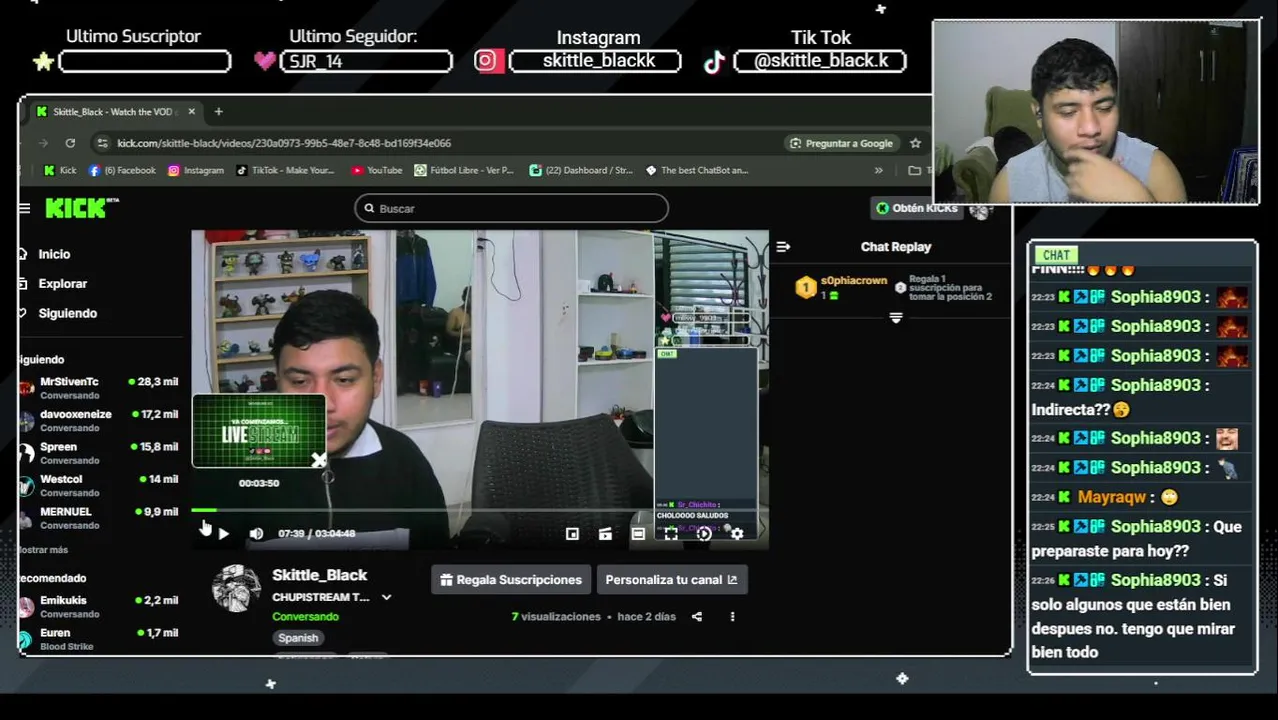Screen dimensions: 1278x720
Task: Open the Instagram bookmark
Action: pyautogui.click(x=195, y=170)
